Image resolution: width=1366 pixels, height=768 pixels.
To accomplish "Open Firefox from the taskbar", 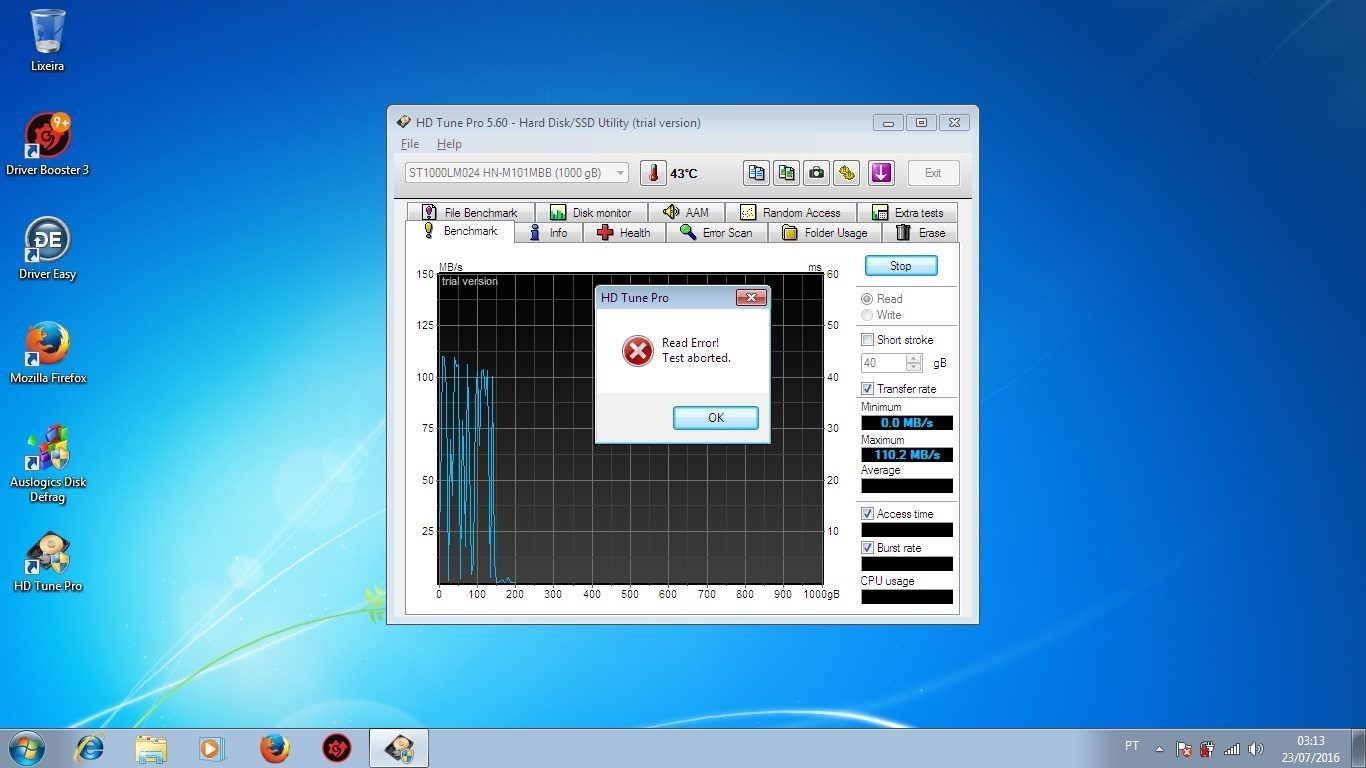I will coord(274,748).
